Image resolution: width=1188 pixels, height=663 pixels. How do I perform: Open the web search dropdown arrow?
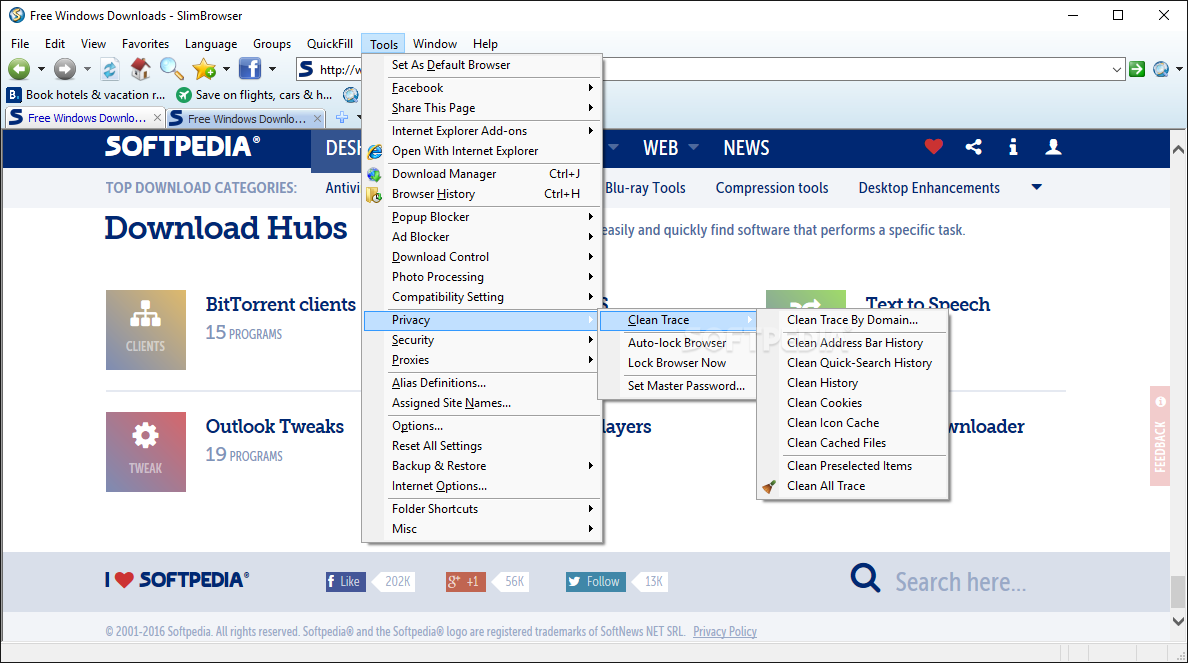tap(1179, 69)
